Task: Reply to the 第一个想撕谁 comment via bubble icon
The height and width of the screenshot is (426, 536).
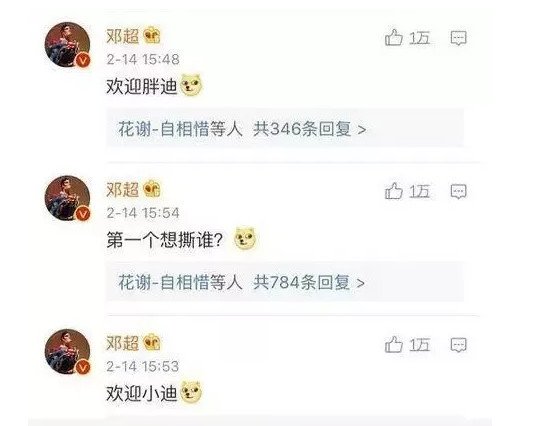Action: click(458, 191)
